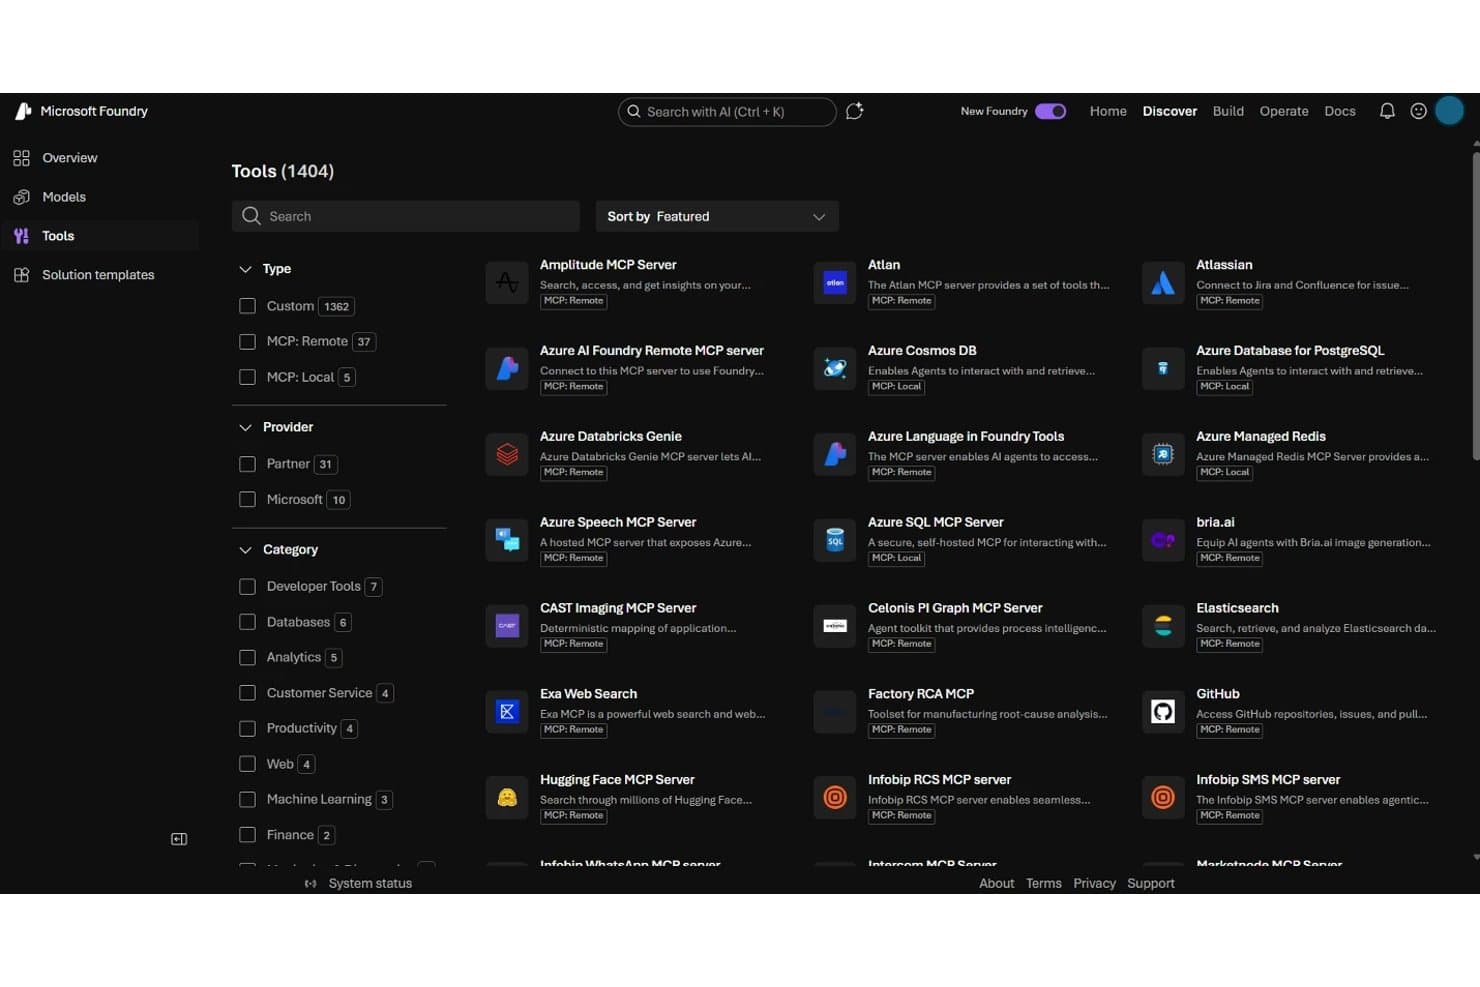Select the Developer Tools category checkbox
This screenshot has width=1480, height=987.
[247, 586]
